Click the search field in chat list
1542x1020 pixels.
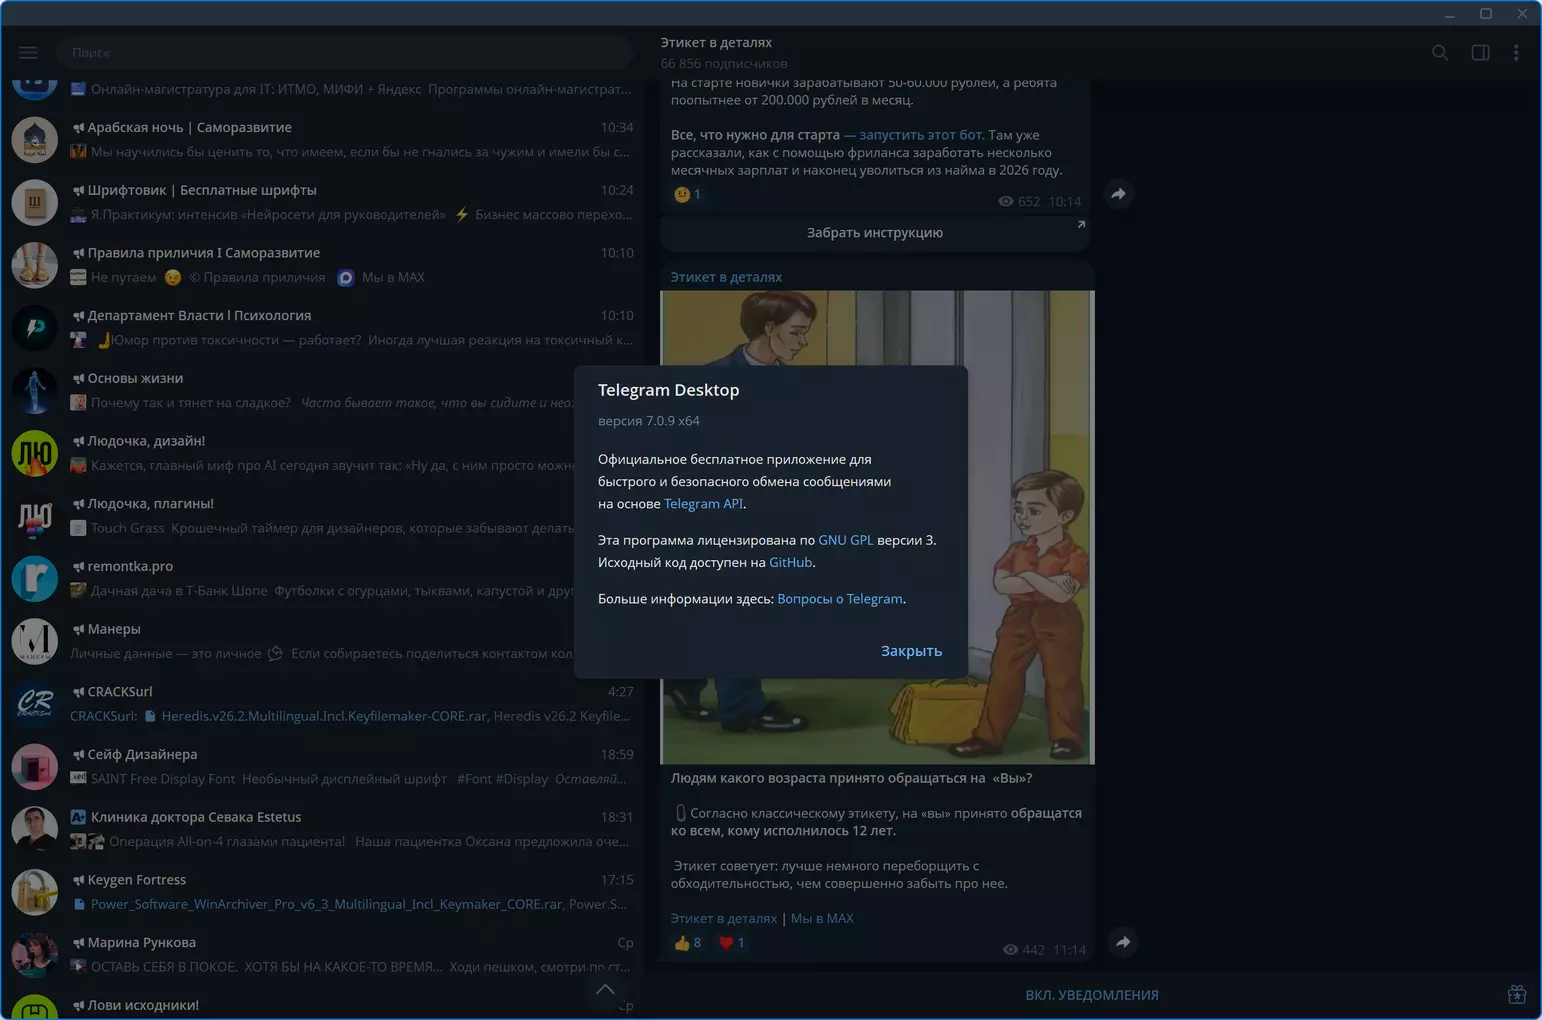(344, 52)
